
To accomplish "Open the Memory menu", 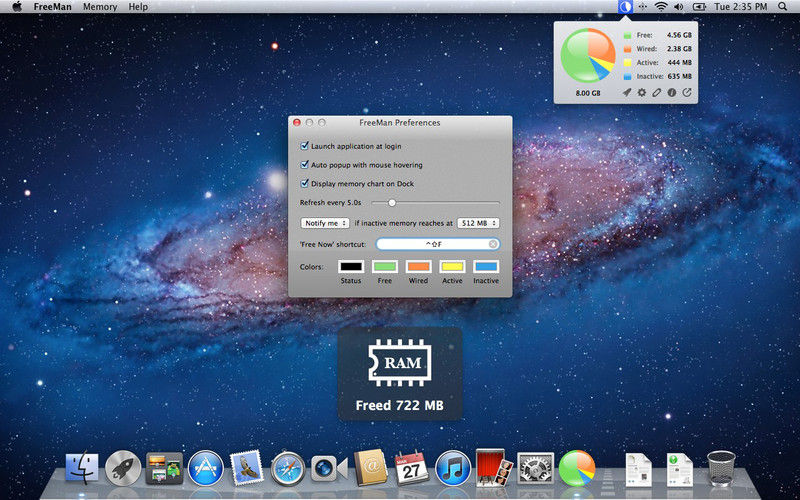I will tap(100, 7).
